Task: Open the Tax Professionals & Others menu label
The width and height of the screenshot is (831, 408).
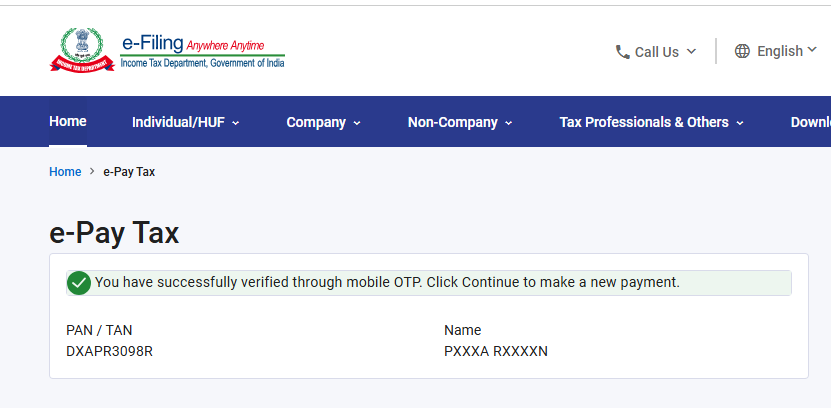Action: coord(644,122)
